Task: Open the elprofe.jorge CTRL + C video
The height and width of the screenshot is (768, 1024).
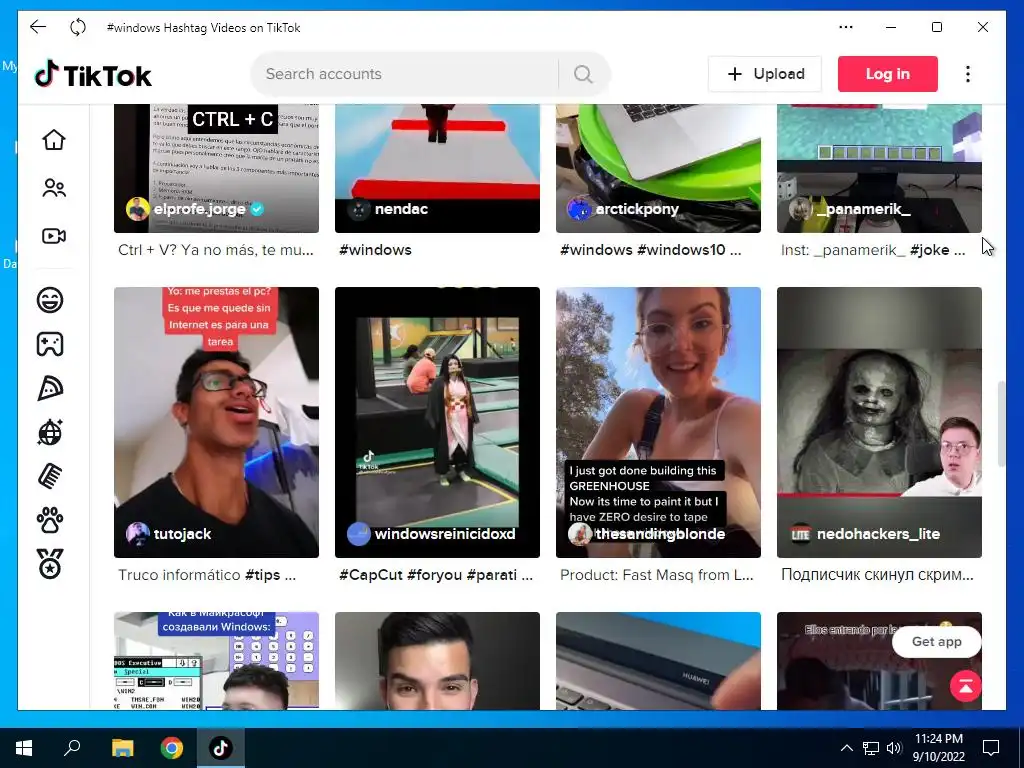Action: point(216,168)
